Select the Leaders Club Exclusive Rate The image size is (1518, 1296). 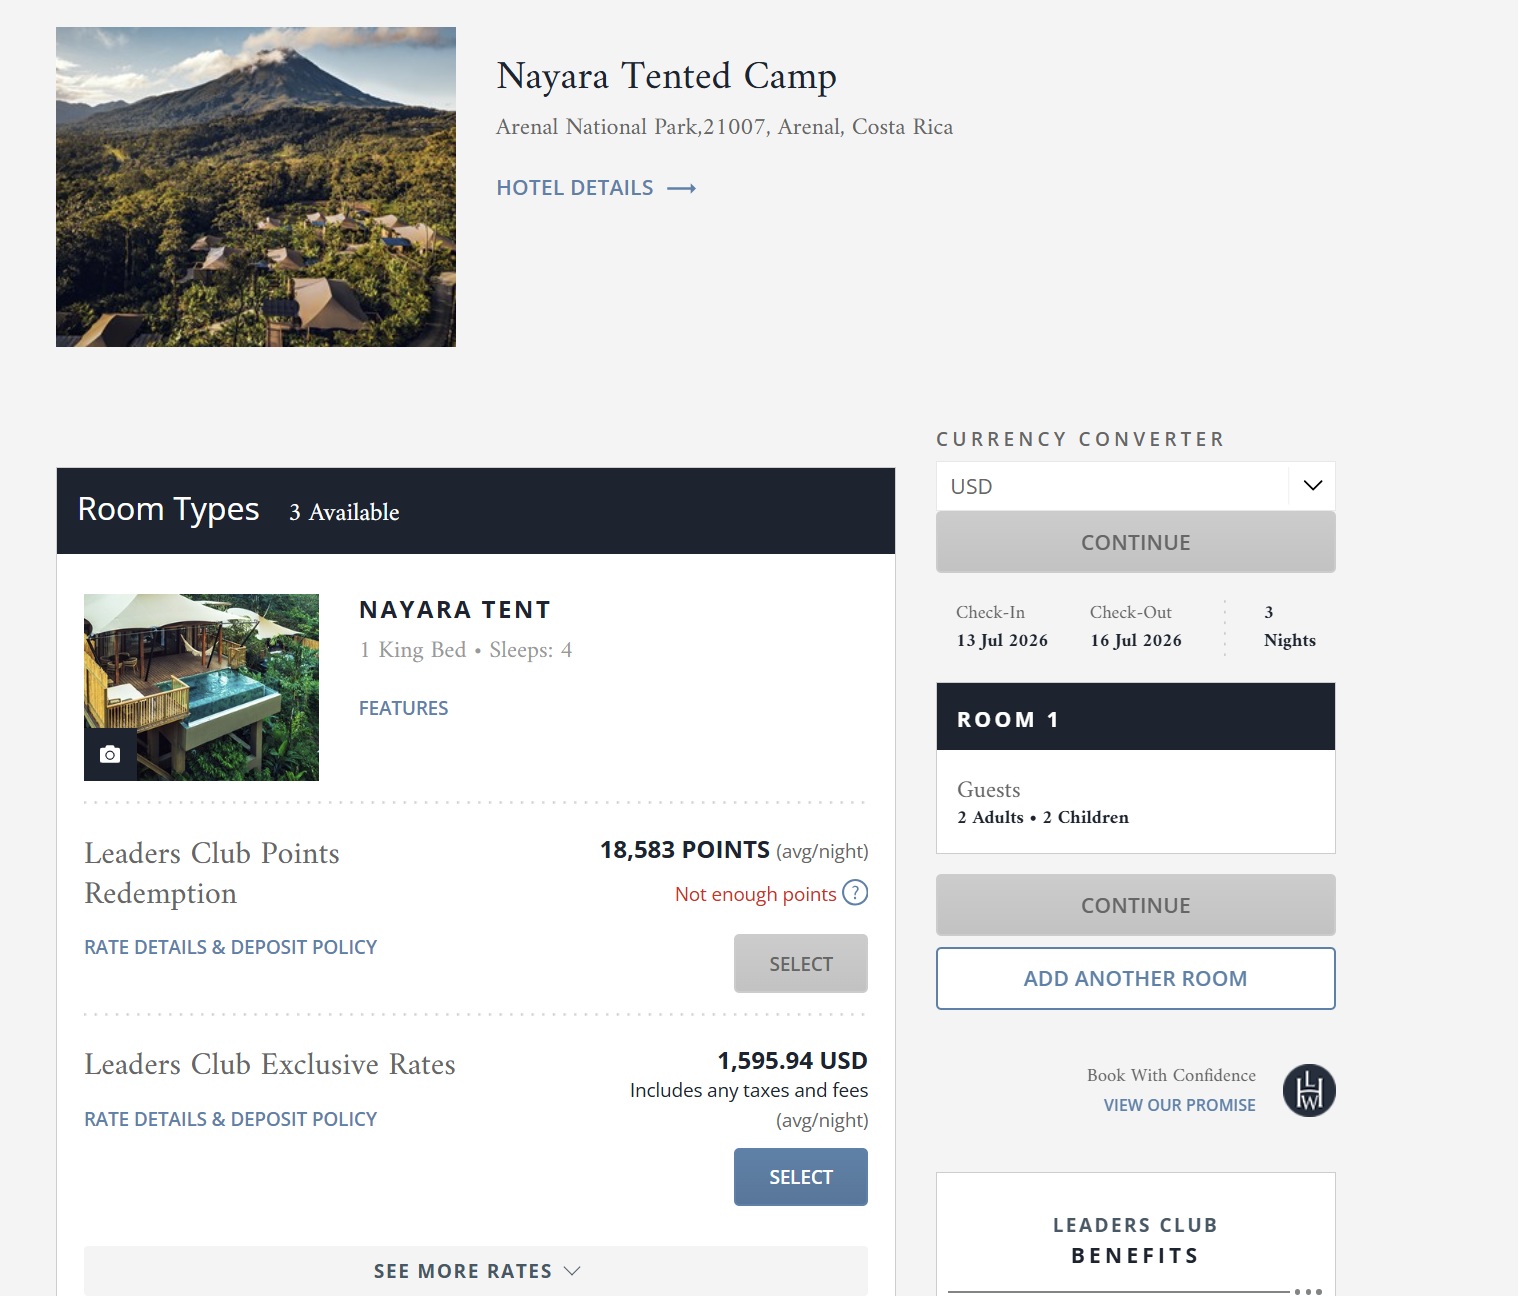(x=800, y=1177)
